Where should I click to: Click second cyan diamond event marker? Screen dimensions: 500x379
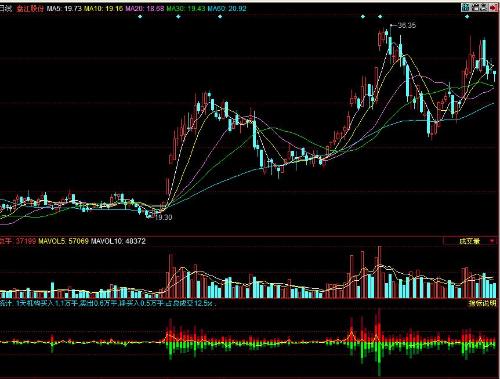tap(178, 16)
